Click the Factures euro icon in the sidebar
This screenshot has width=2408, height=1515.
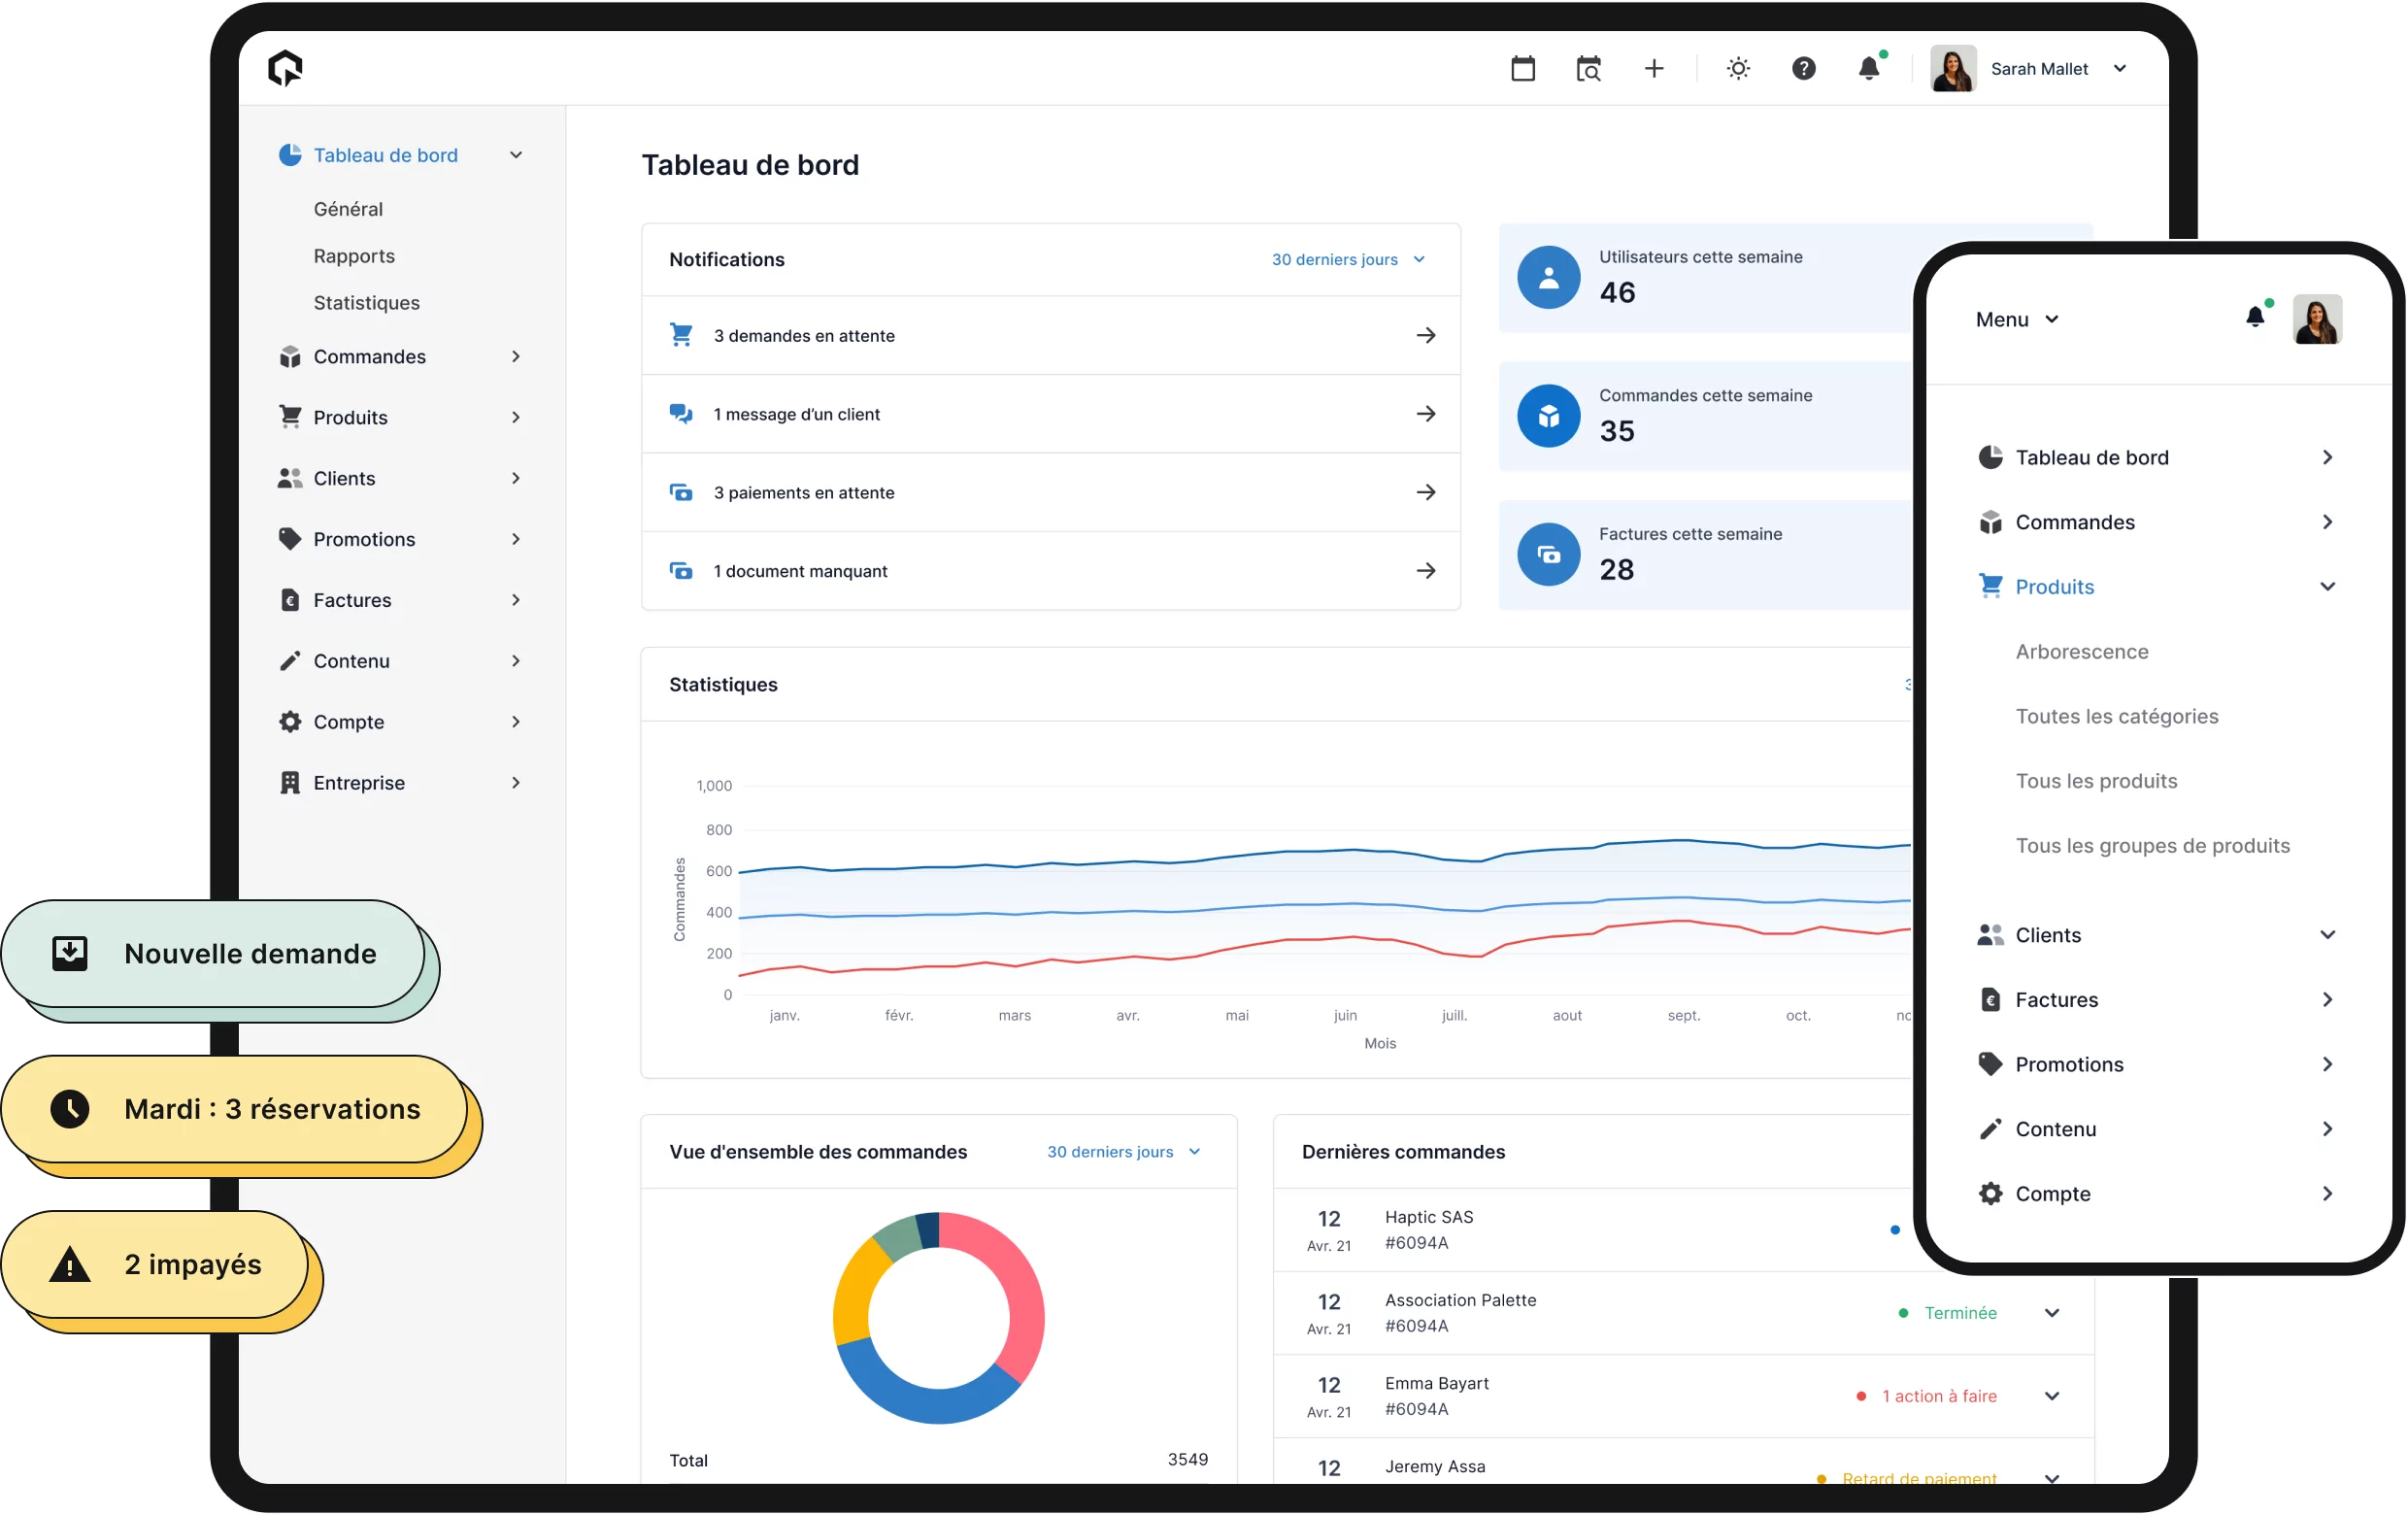tap(290, 600)
